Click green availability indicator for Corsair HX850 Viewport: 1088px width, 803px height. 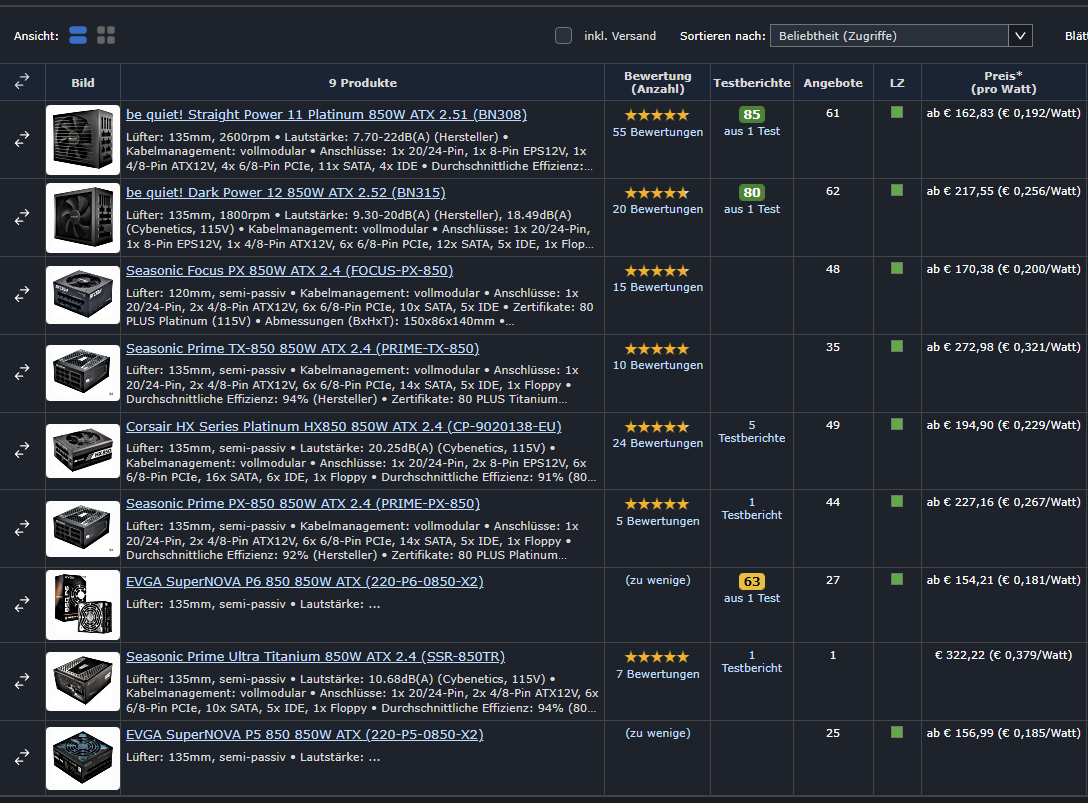coord(897,424)
